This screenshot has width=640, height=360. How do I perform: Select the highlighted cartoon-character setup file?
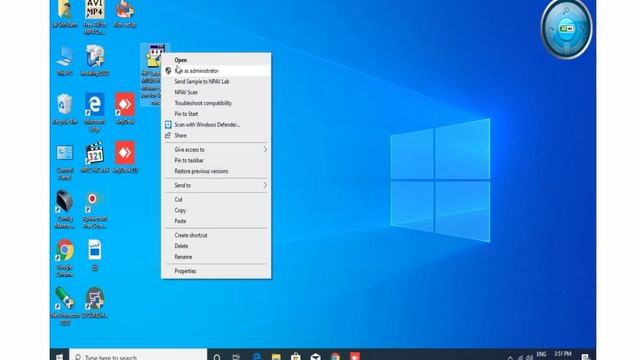pos(154,74)
